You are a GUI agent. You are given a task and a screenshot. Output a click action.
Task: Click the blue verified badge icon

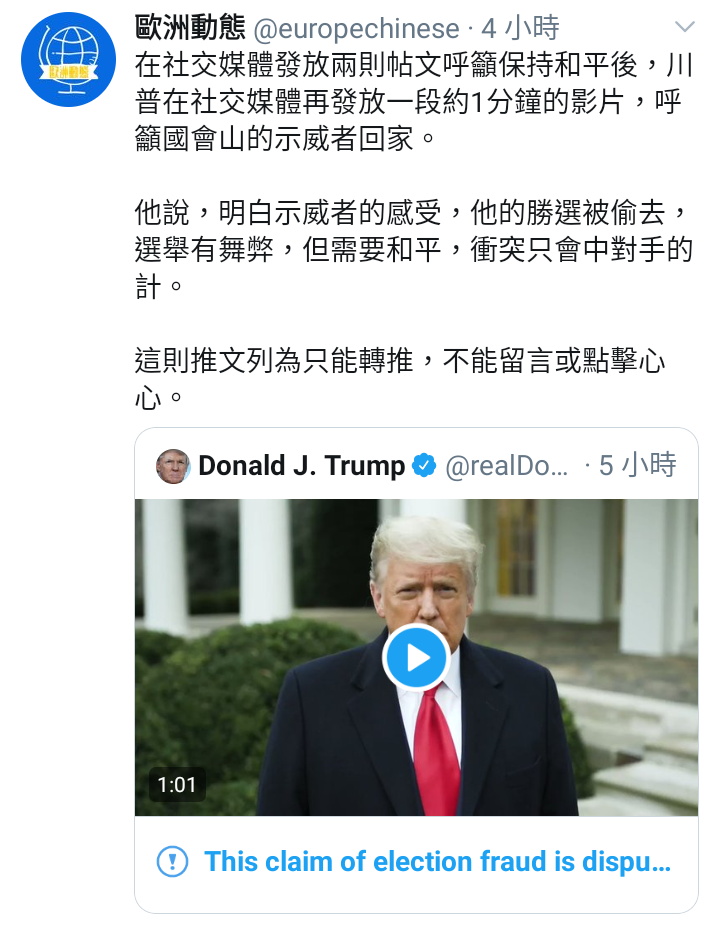tap(424, 465)
